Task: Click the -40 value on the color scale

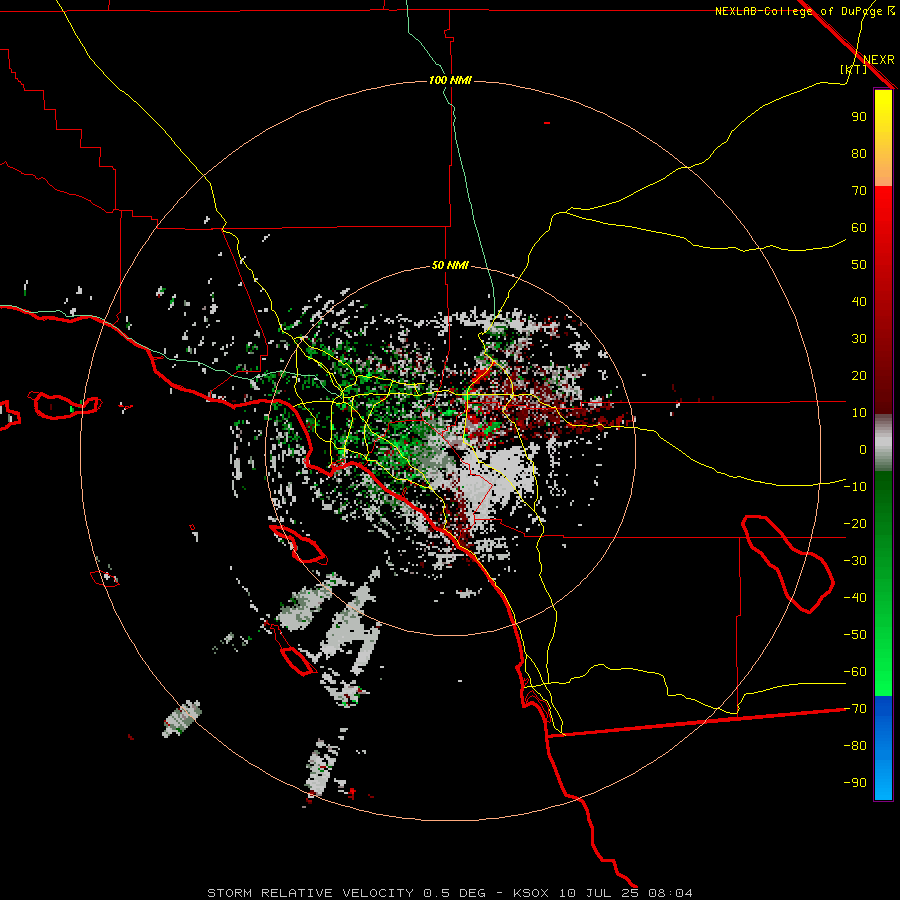Action: tap(855, 598)
